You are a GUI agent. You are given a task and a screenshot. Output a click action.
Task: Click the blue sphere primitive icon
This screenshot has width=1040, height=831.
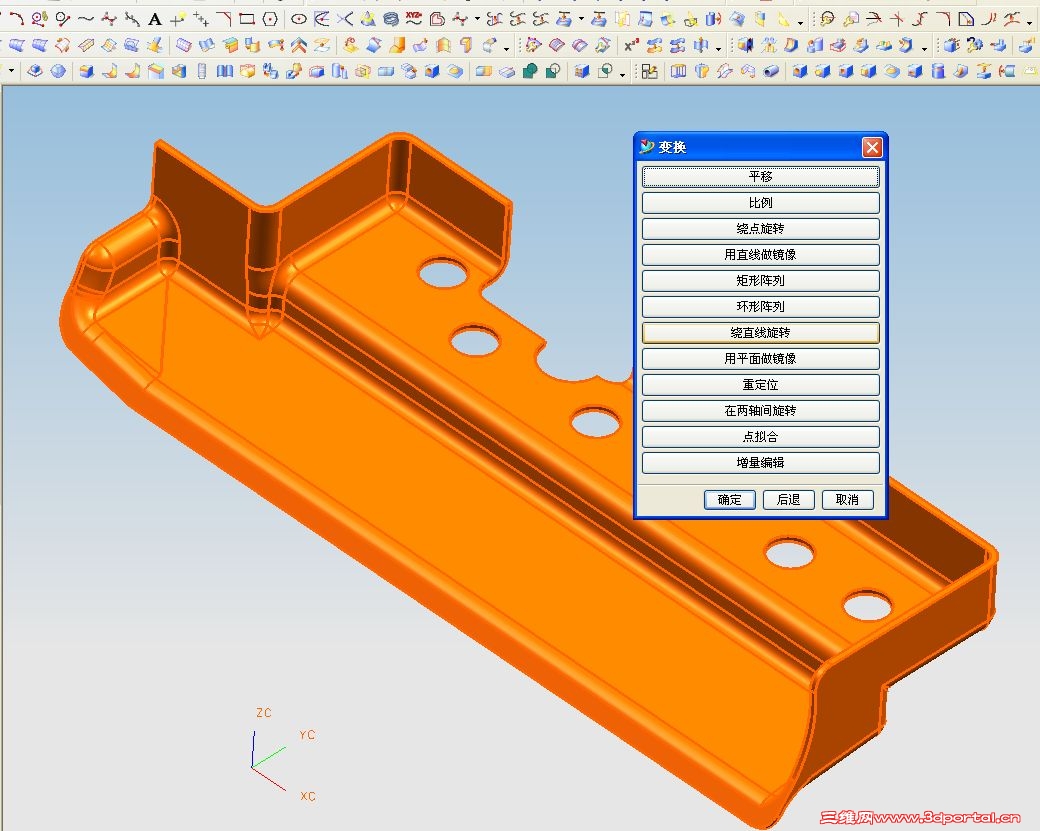(58, 70)
